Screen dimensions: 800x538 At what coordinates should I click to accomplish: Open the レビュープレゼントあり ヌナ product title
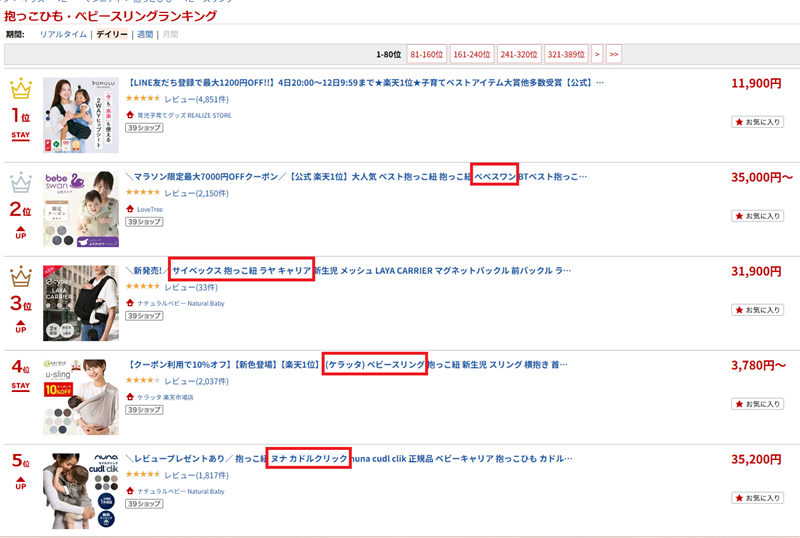[349, 458]
